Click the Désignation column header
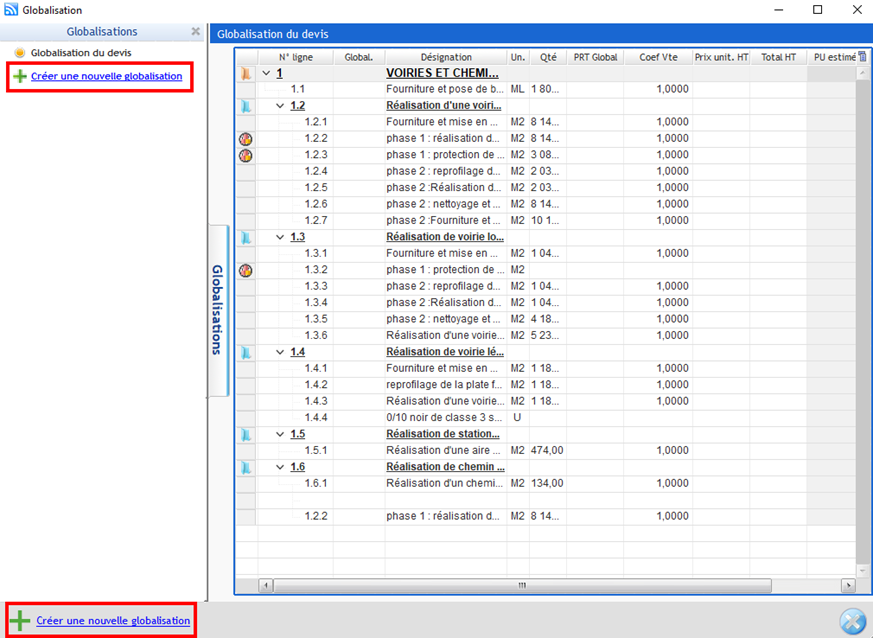Screen dimensions: 873x638 click(445, 57)
